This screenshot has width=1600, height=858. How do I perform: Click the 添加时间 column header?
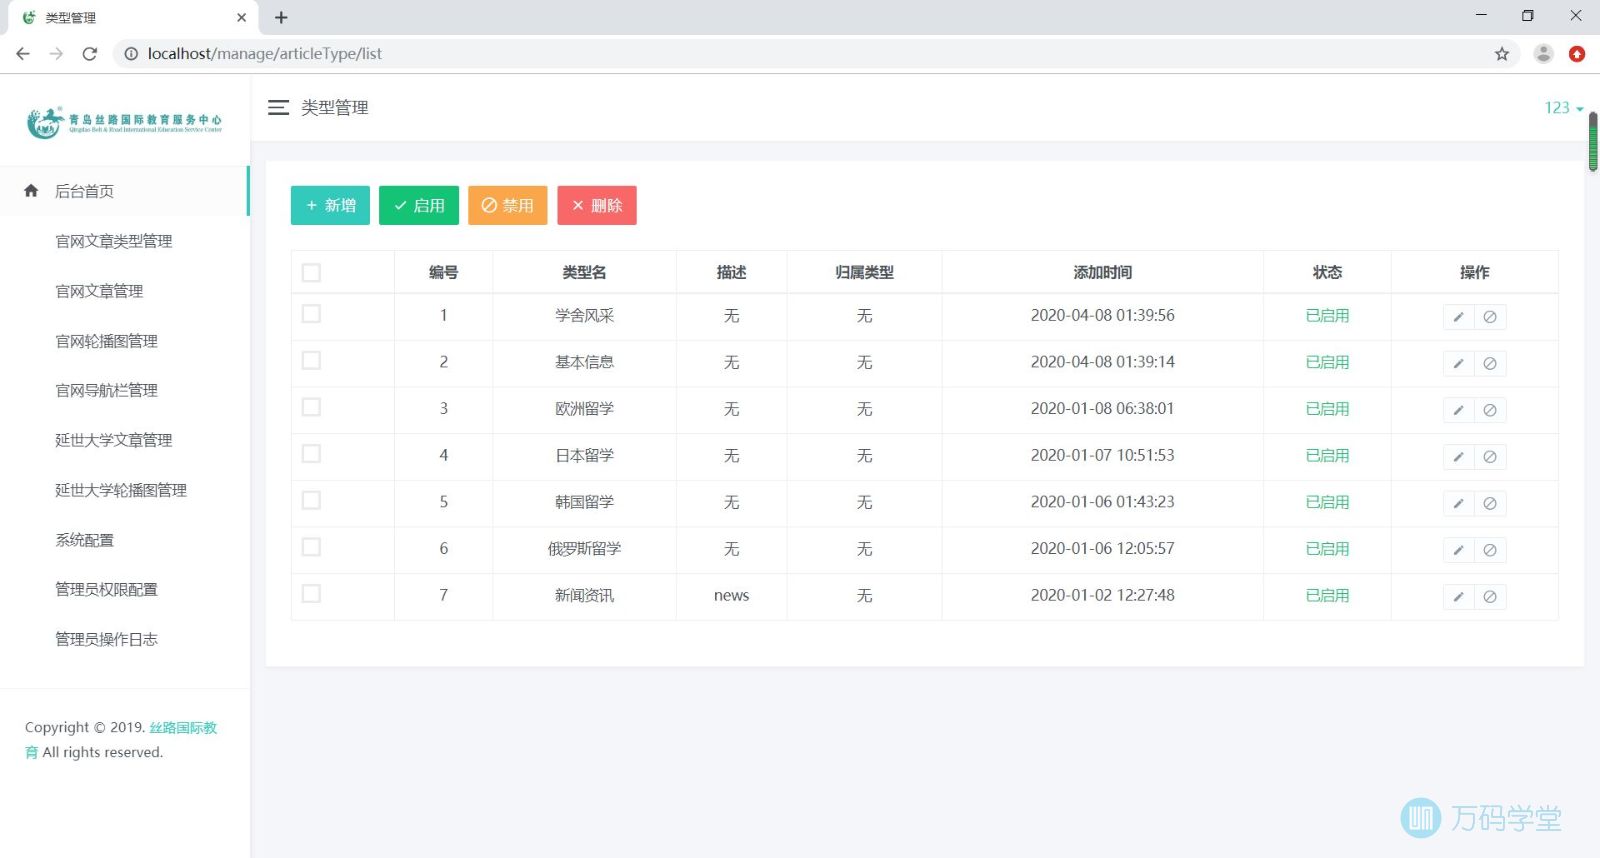click(1102, 272)
